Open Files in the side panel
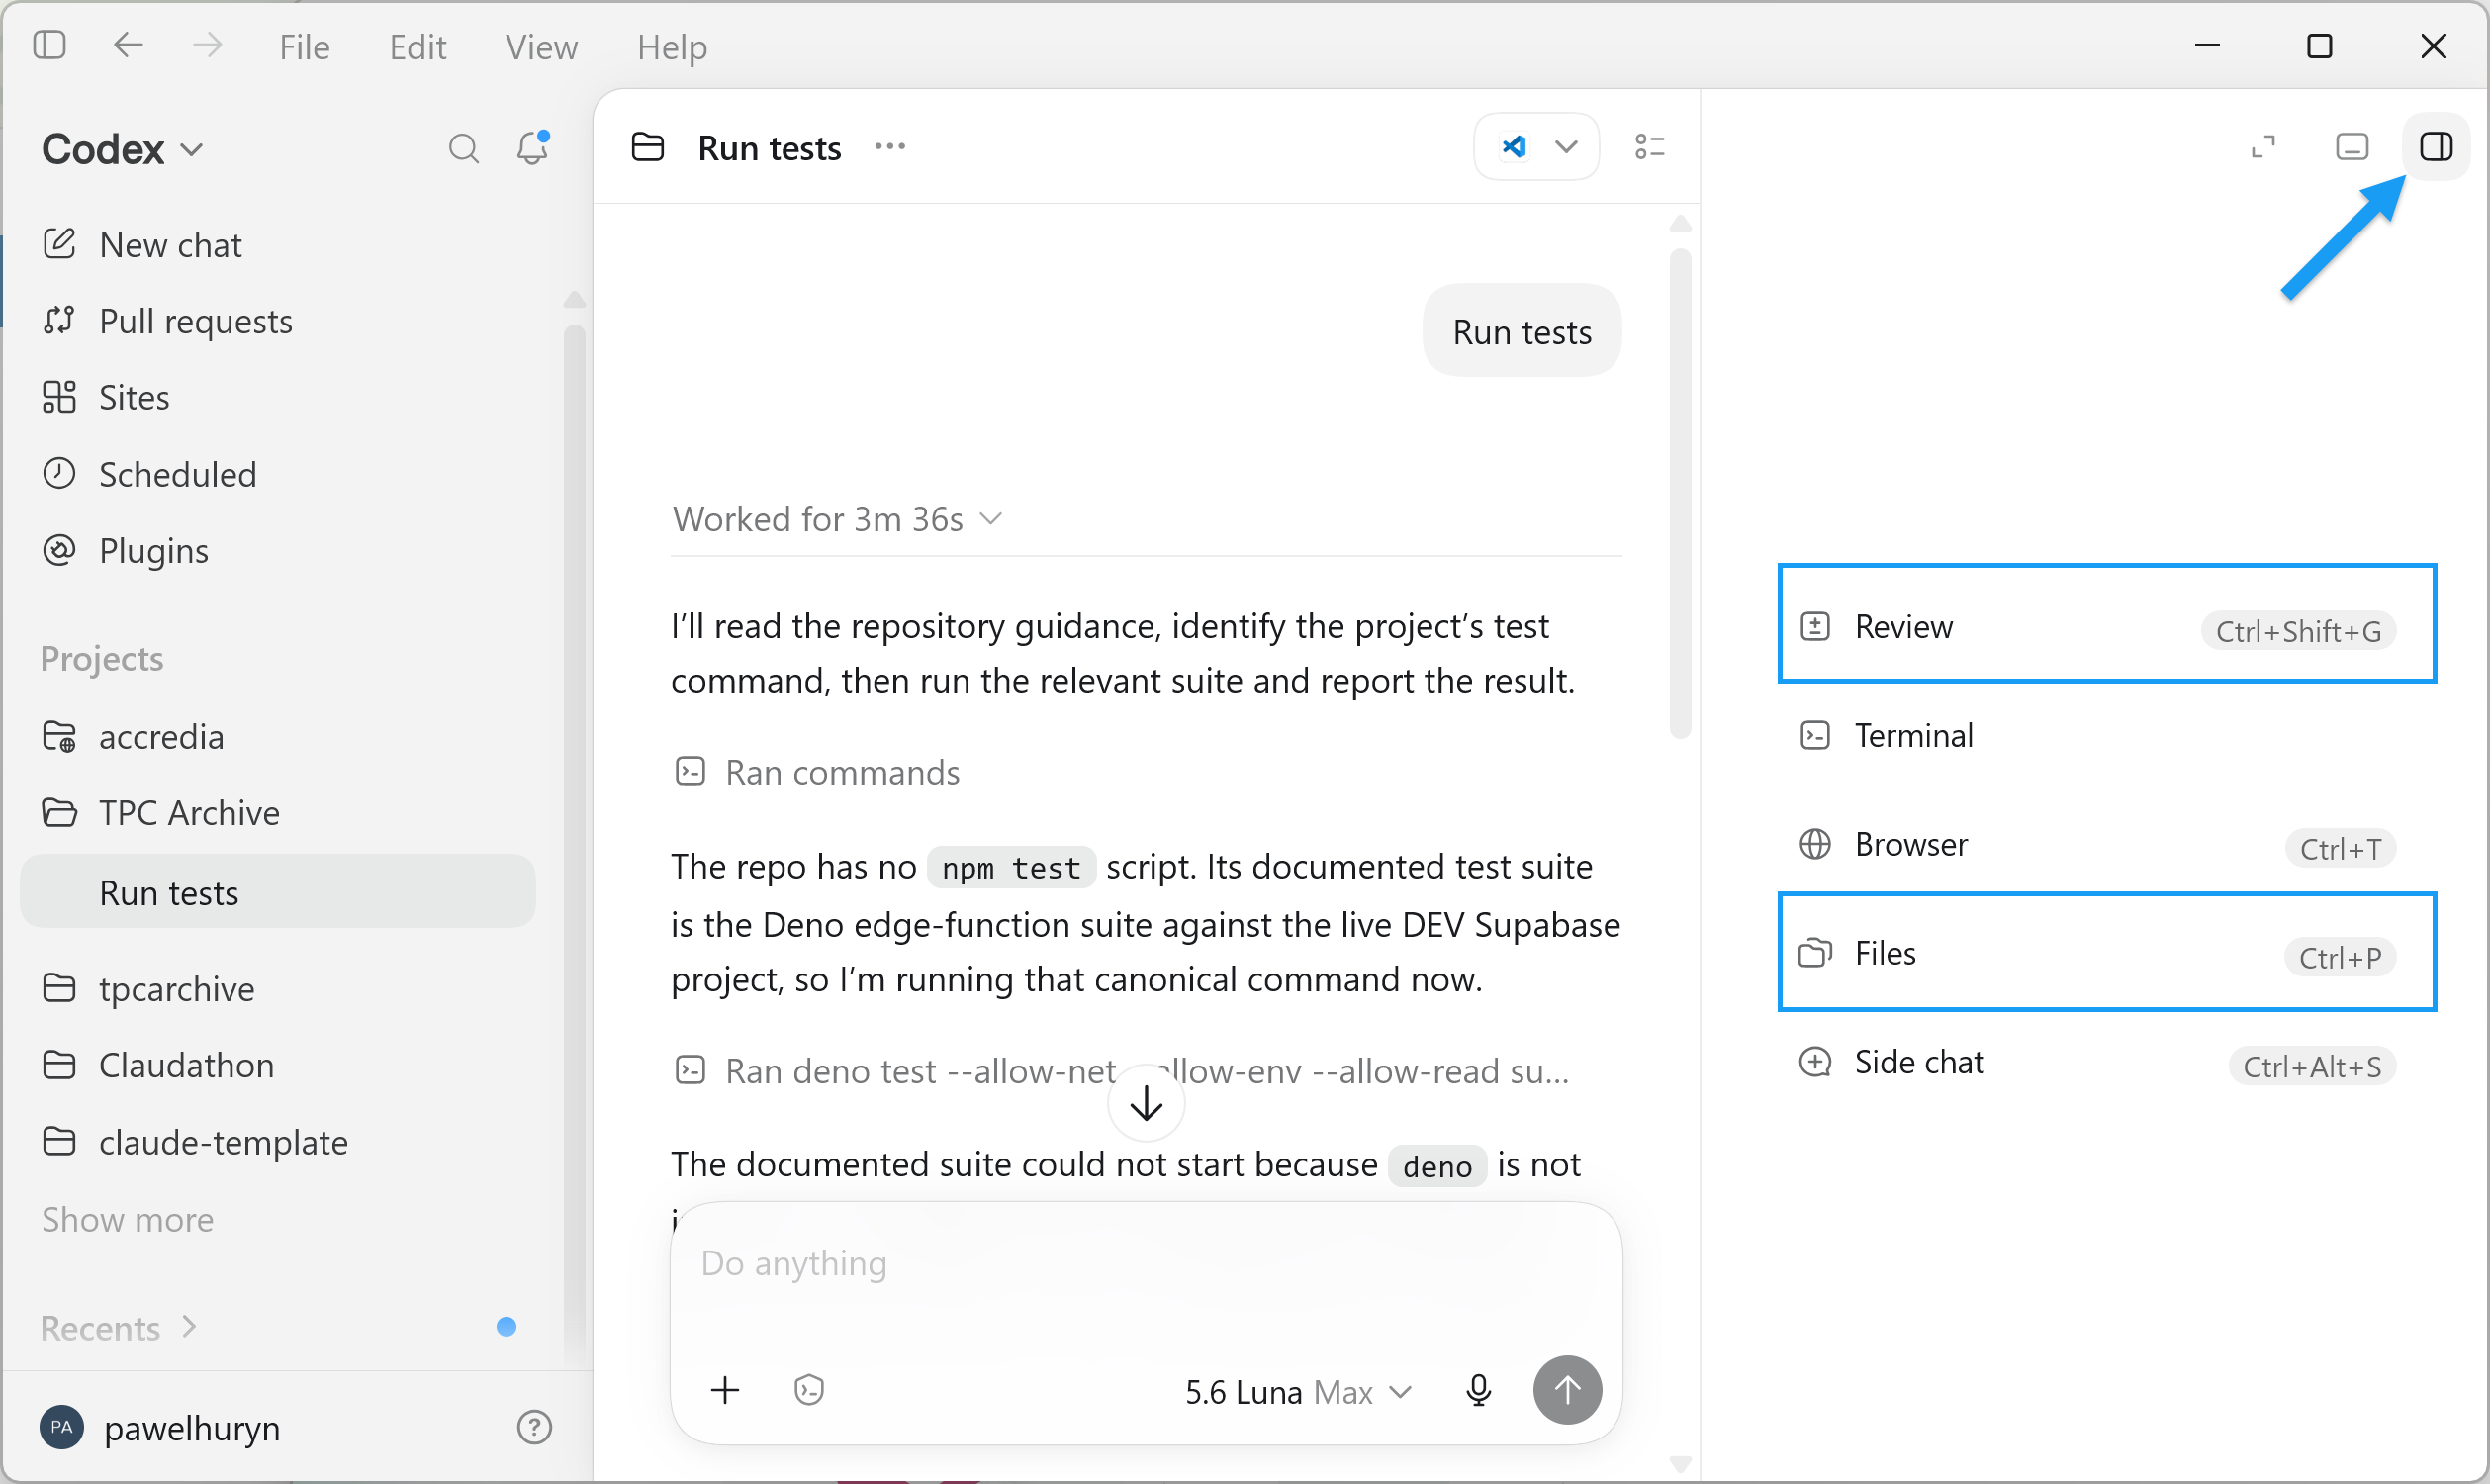This screenshot has height=1484, width=2490. (2107, 952)
